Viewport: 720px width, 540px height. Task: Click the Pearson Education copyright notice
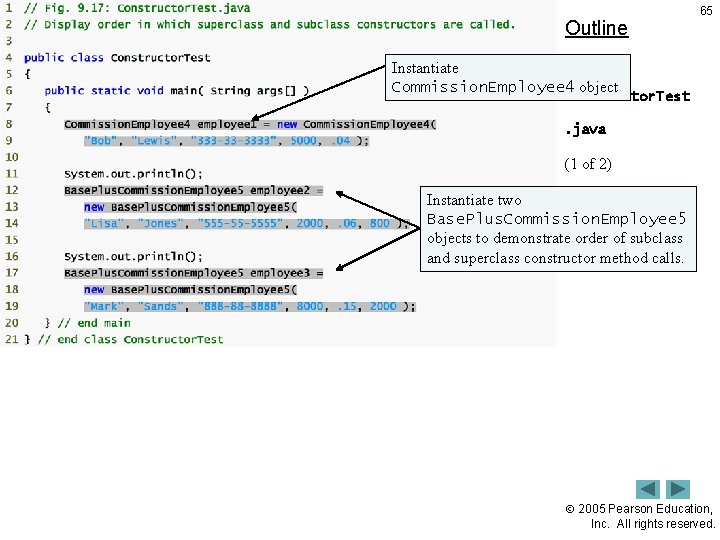tap(640, 516)
